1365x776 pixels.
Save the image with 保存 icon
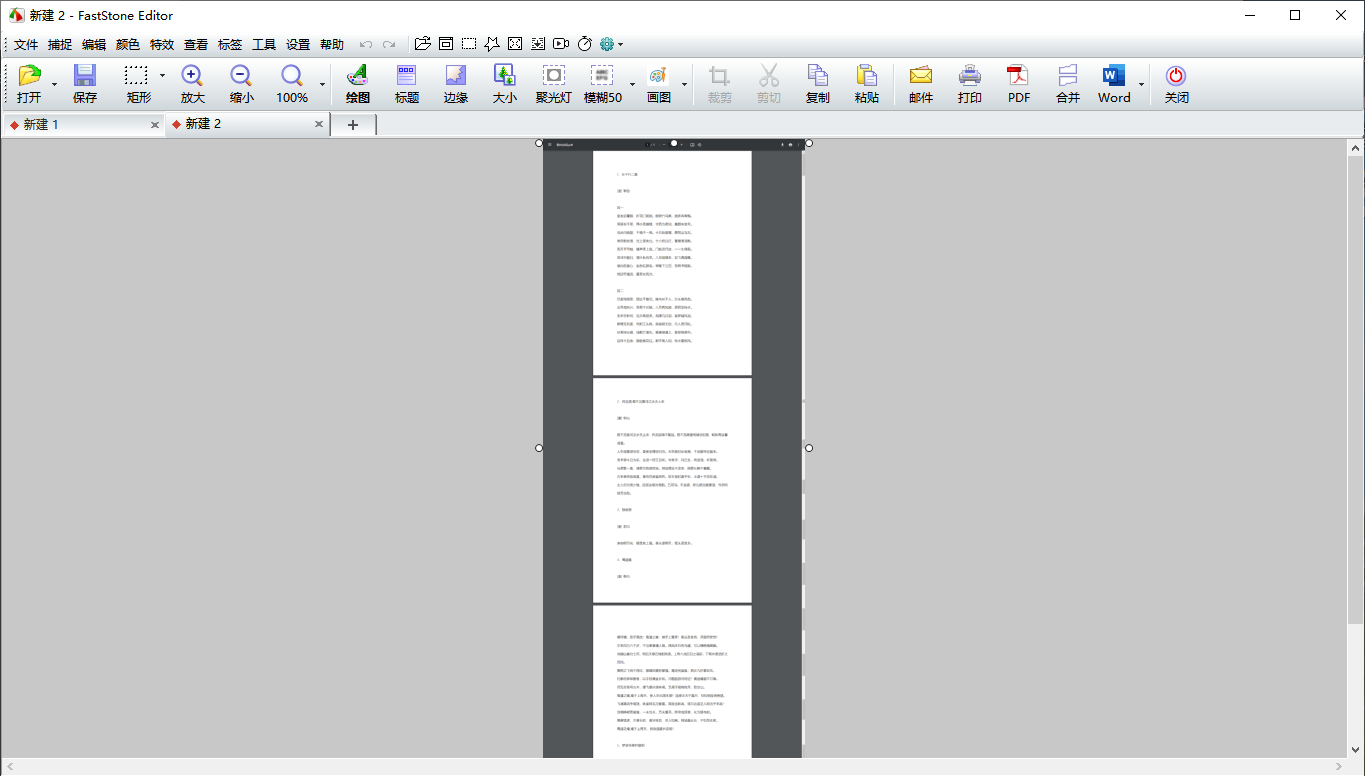tap(85, 85)
